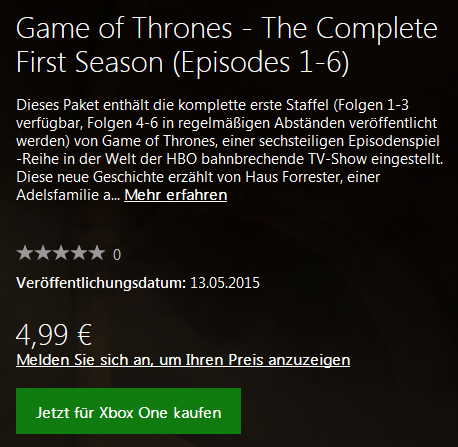This screenshot has height=447, width=458.
Task: Click the 4,99 € price
Action: pyautogui.click(x=54, y=335)
